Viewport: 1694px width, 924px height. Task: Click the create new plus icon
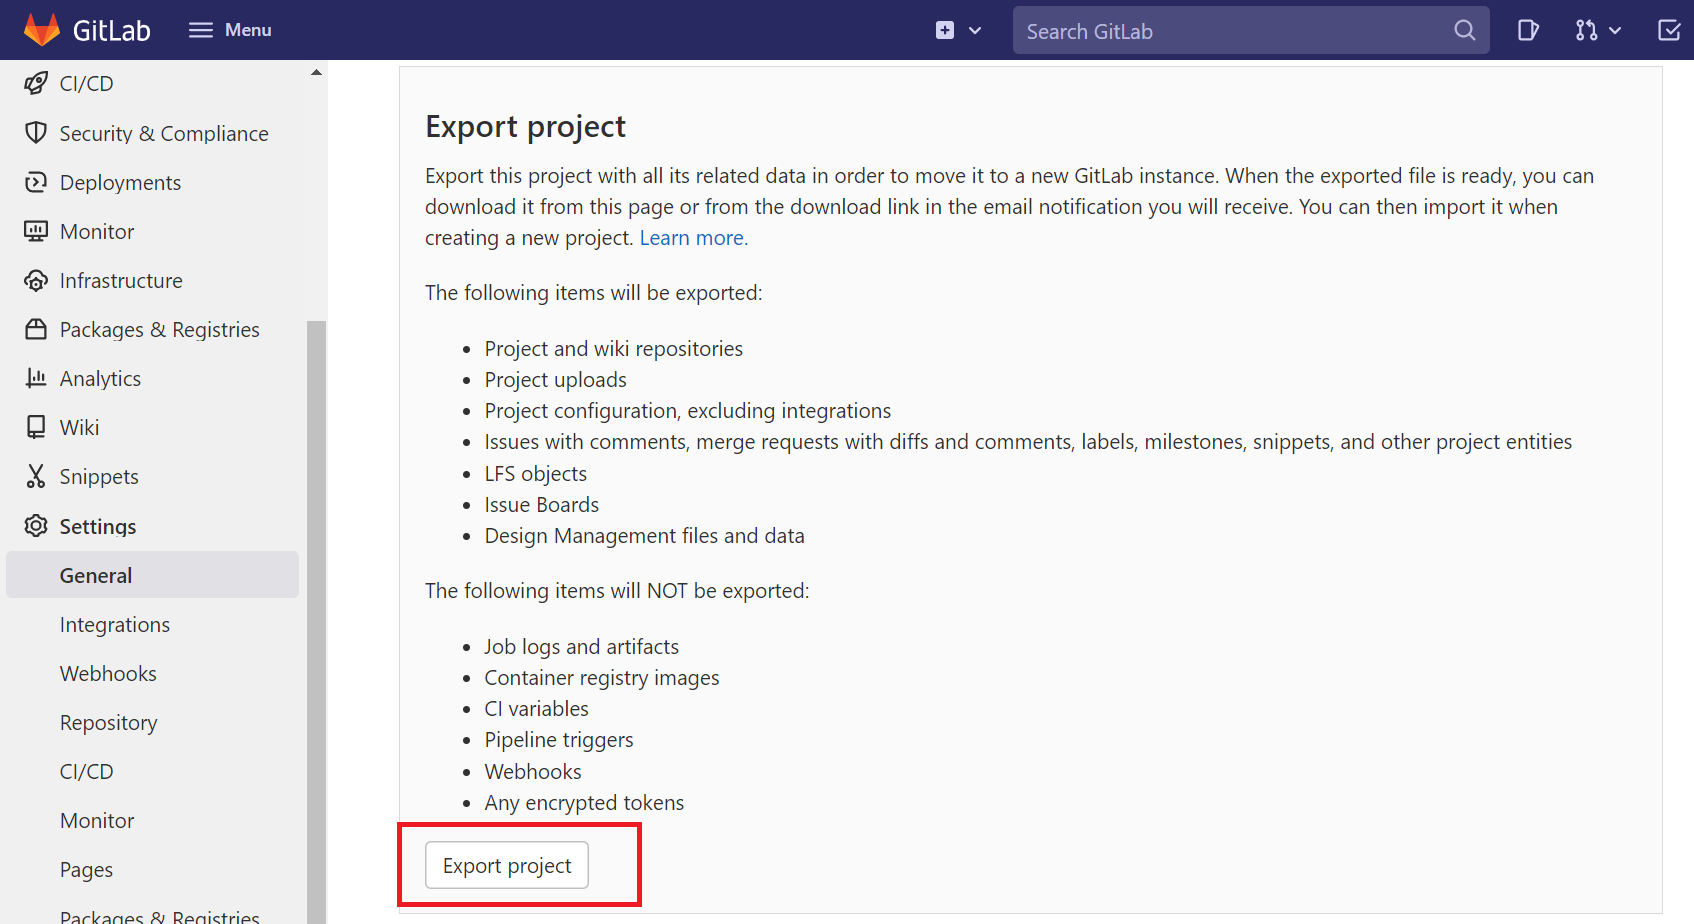coord(945,30)
